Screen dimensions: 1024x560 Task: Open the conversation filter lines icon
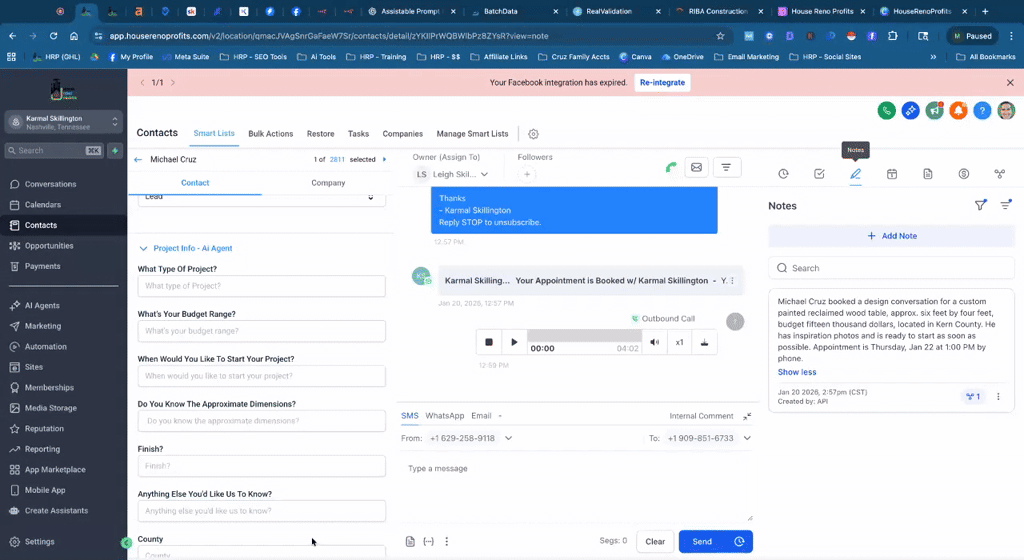point(726,168)
